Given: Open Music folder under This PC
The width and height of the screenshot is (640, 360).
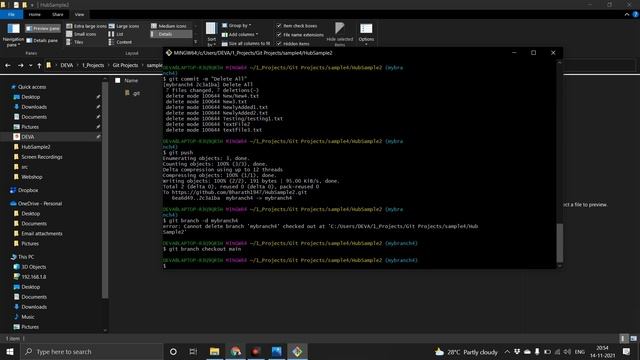Looking at the screenshot, I should (27, 317).
